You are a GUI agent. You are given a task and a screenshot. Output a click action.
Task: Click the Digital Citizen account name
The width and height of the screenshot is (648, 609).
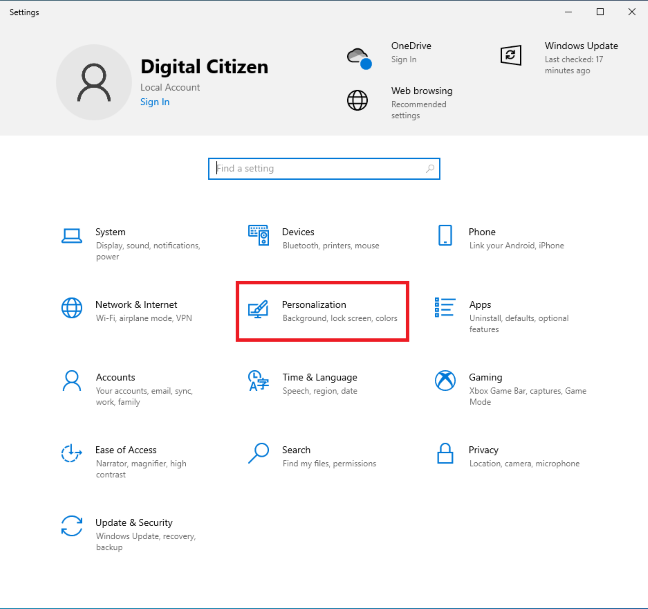click(x=205, y=67)
